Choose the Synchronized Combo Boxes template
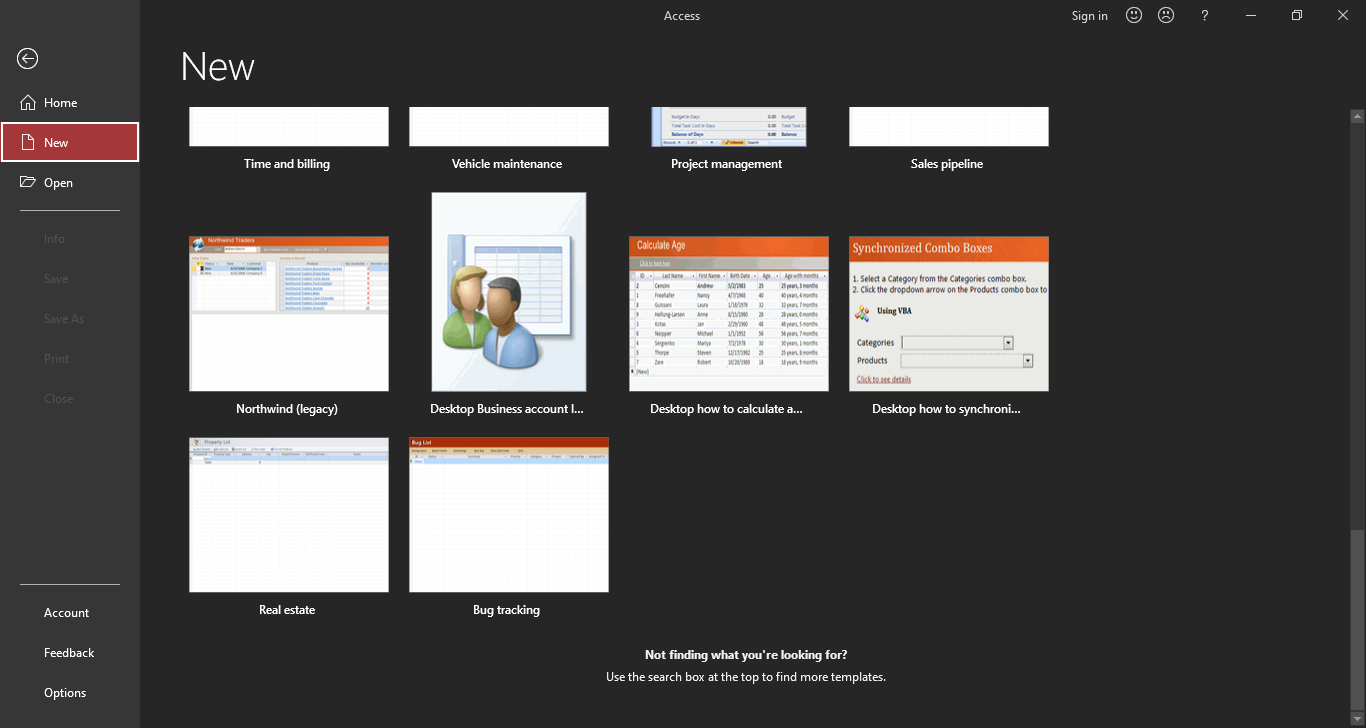Screen dimensions: 1366x728 coord(949,314)
